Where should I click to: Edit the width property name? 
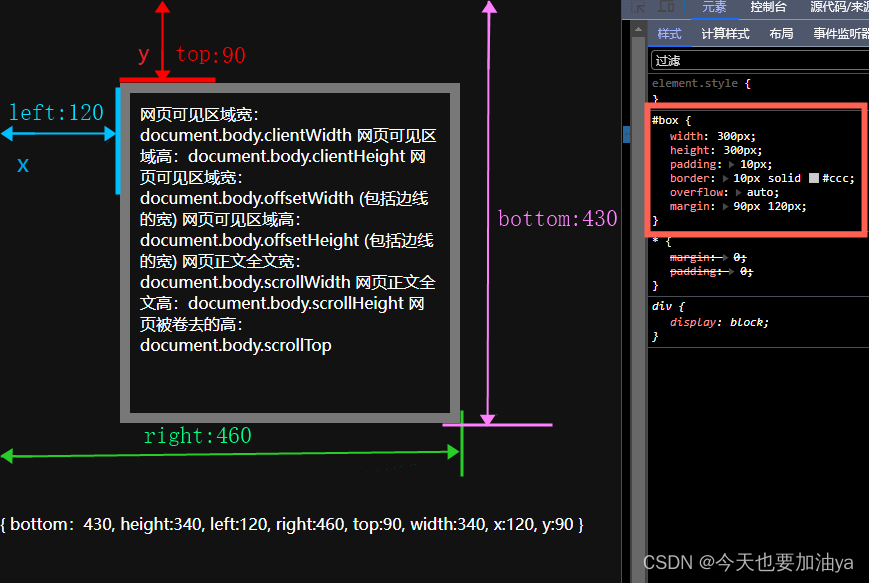click(x=687, y=136)
